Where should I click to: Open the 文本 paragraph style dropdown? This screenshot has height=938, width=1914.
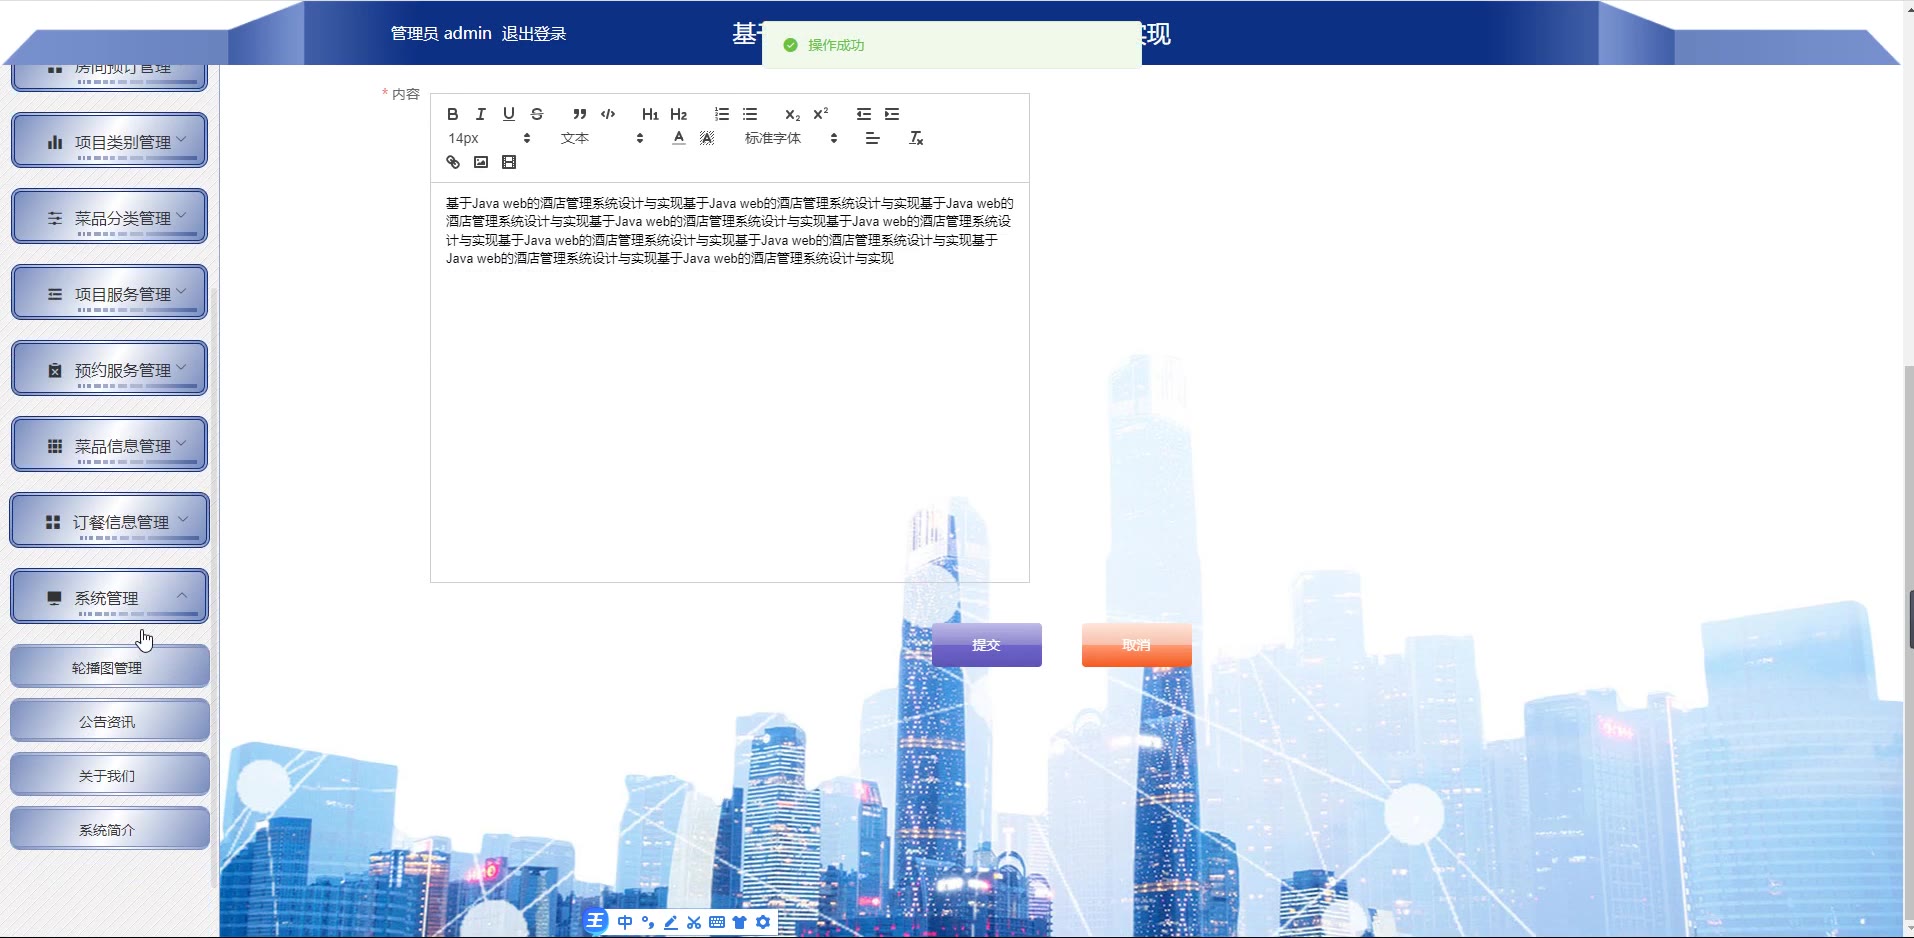(x=602, y=138)
